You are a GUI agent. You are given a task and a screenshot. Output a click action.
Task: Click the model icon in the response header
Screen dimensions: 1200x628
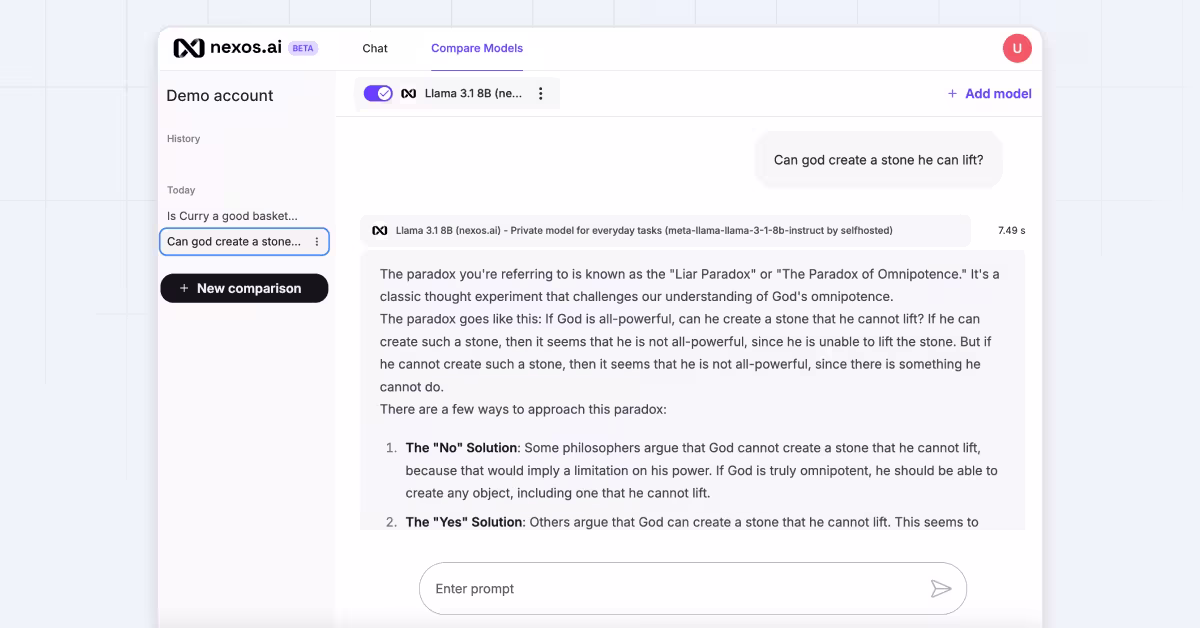click(380, 230)
